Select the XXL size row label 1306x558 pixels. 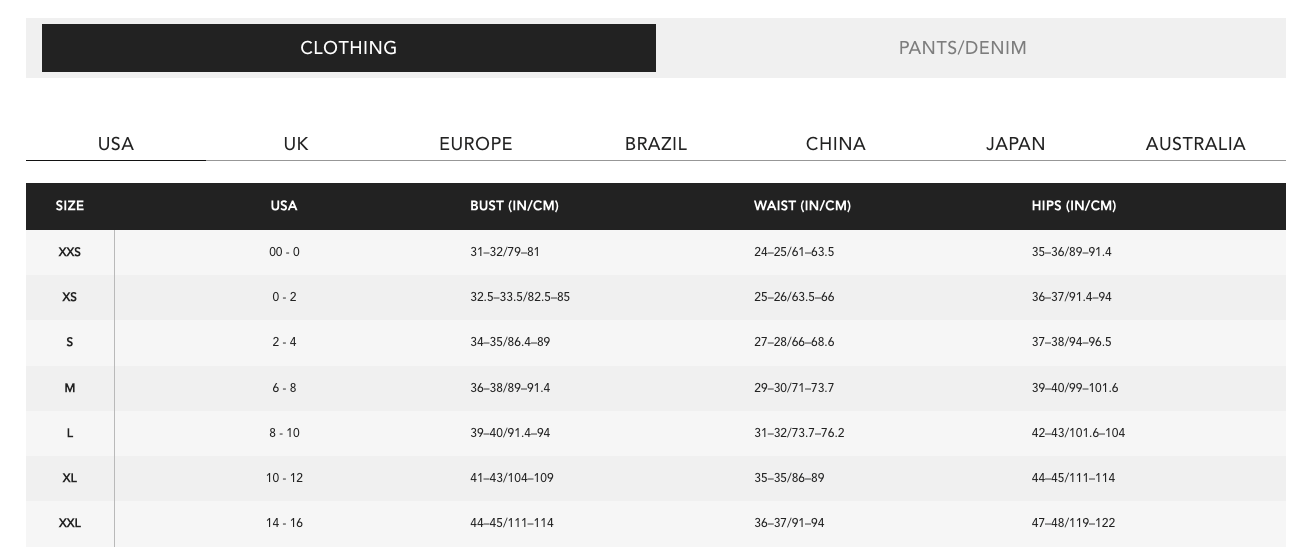coord(70,523)
